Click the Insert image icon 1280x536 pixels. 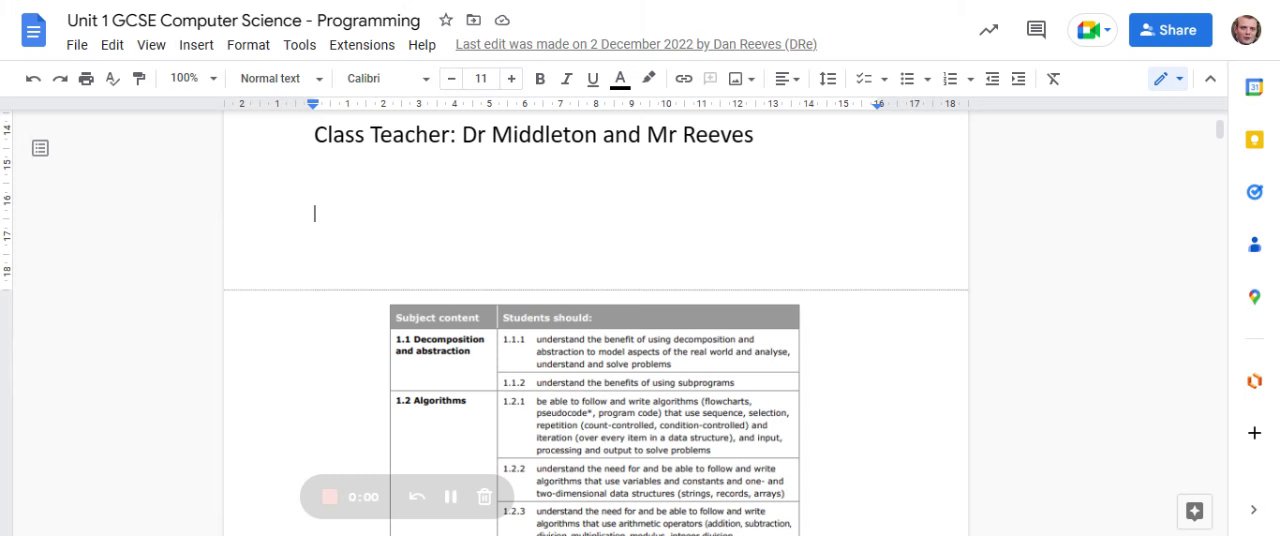(x=736, y=78)
